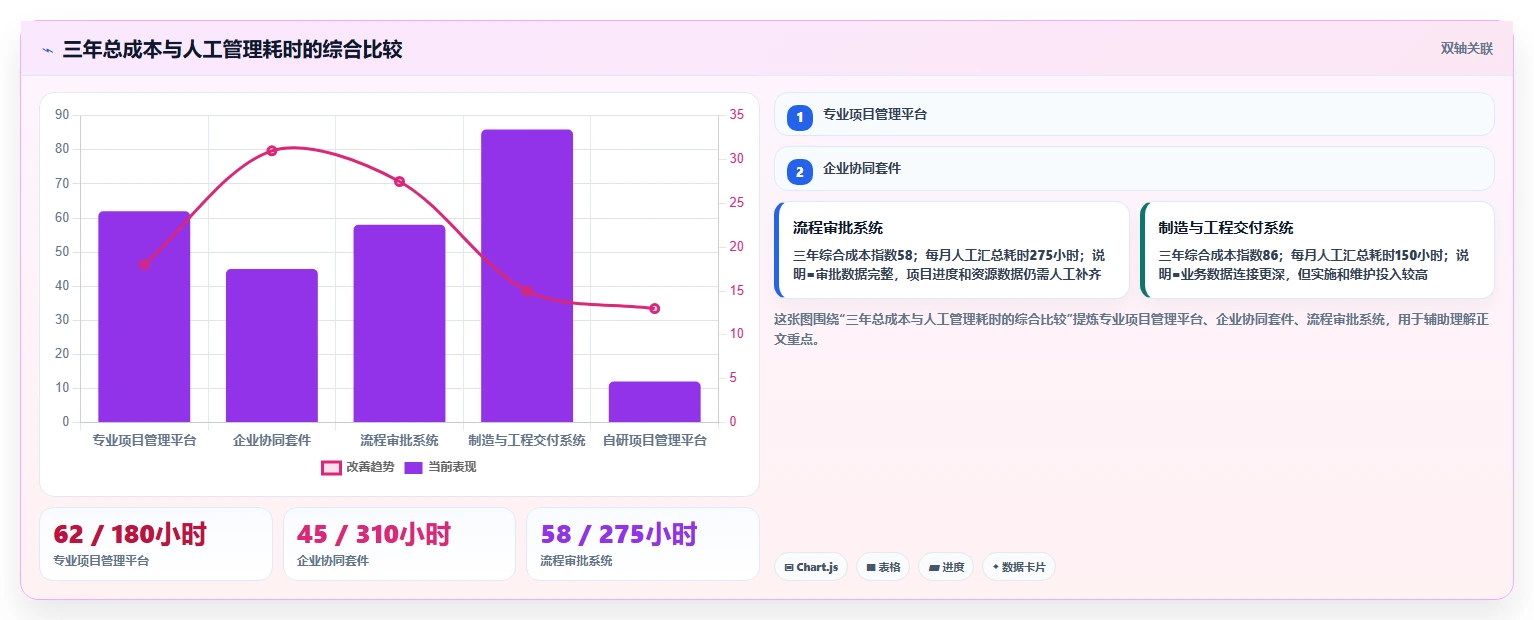
Task: Toggle the 当前表现 legend item
Action: 440,467
